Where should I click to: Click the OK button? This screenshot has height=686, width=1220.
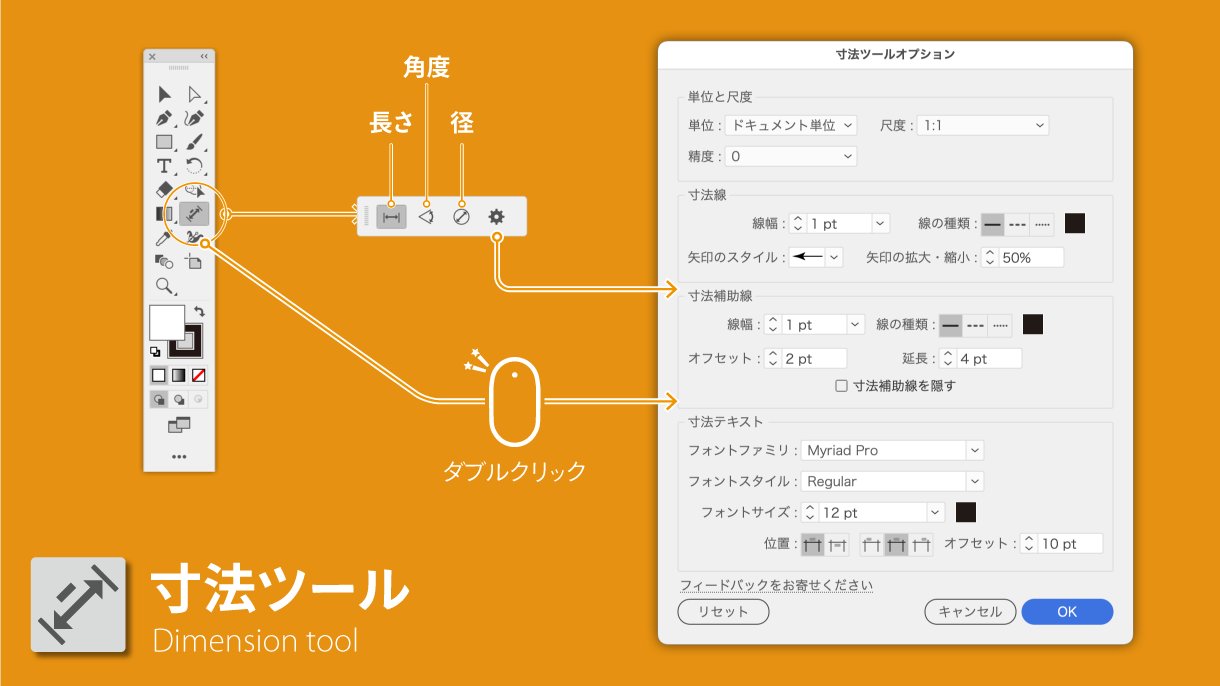[1067, 612]
